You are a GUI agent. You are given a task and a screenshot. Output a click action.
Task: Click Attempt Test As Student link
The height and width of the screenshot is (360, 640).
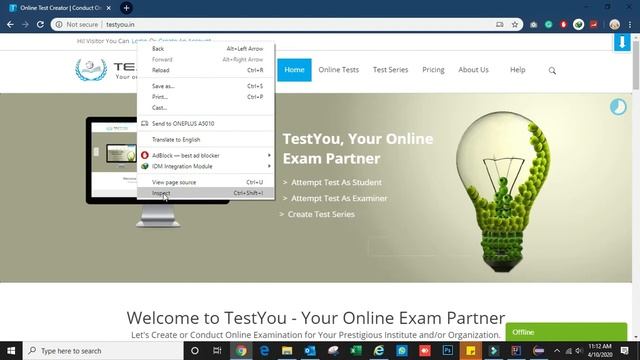(336, 182)
